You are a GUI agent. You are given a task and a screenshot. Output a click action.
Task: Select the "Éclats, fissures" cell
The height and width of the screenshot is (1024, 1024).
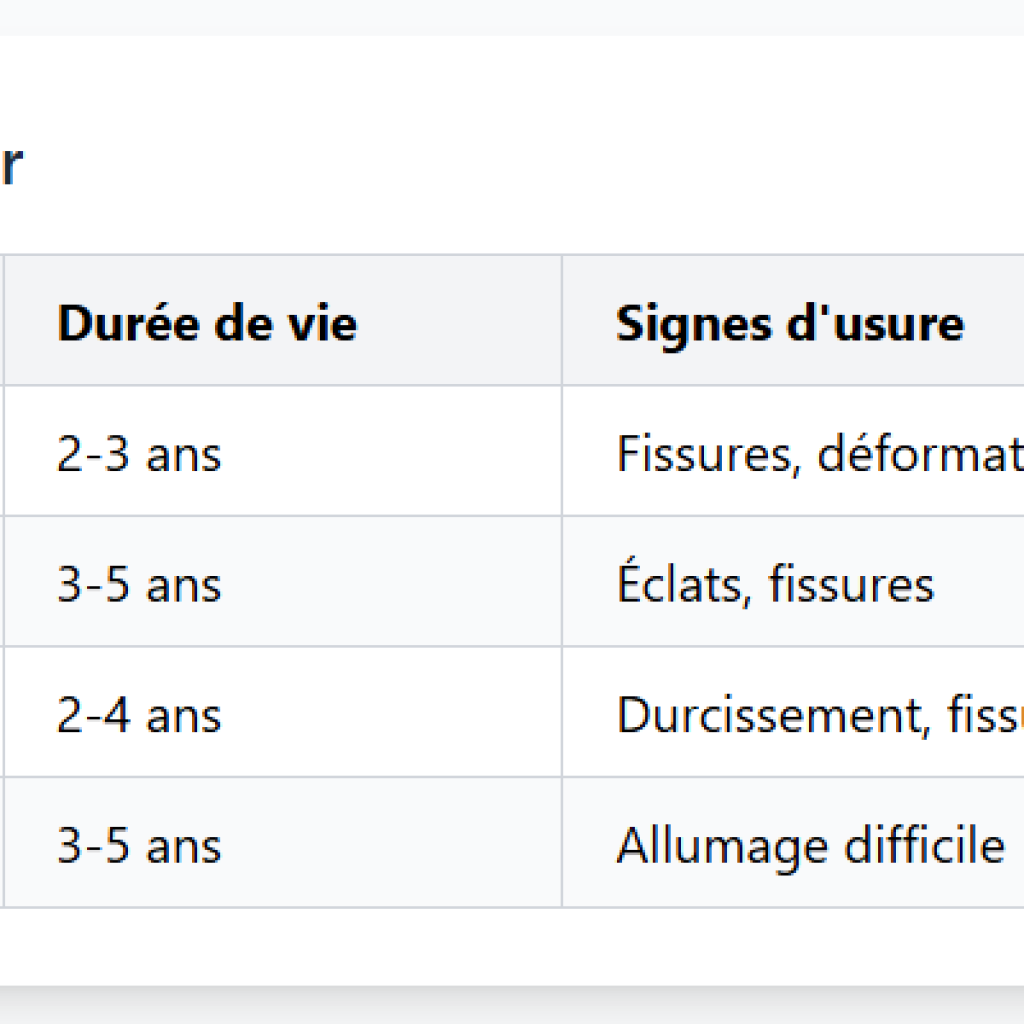pyautogui.click(x=775, y=585)
